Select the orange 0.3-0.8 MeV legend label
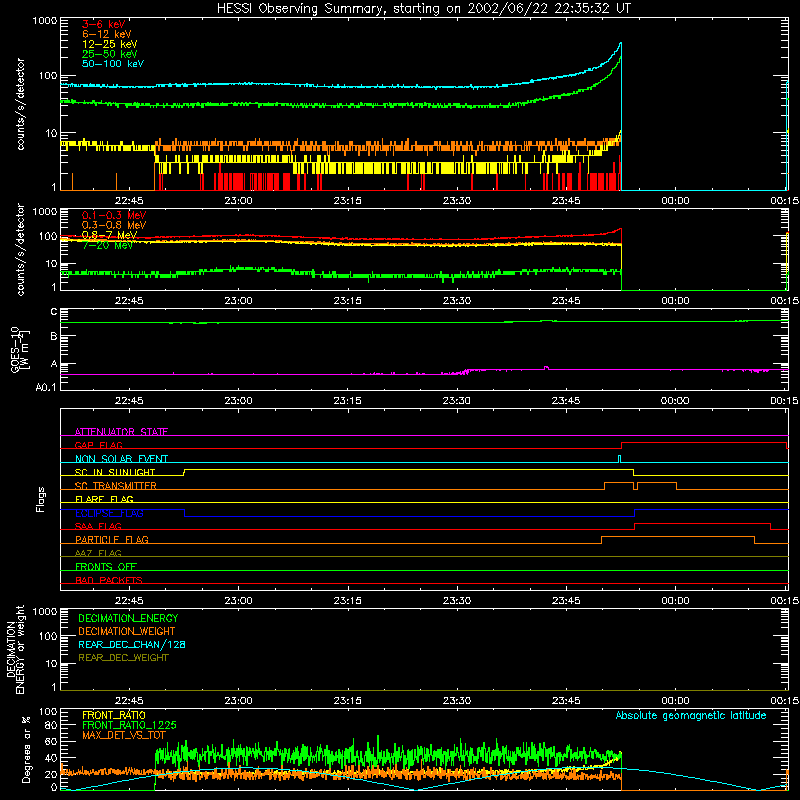Screen dimensions: 800x800 [x=114, y=225]
